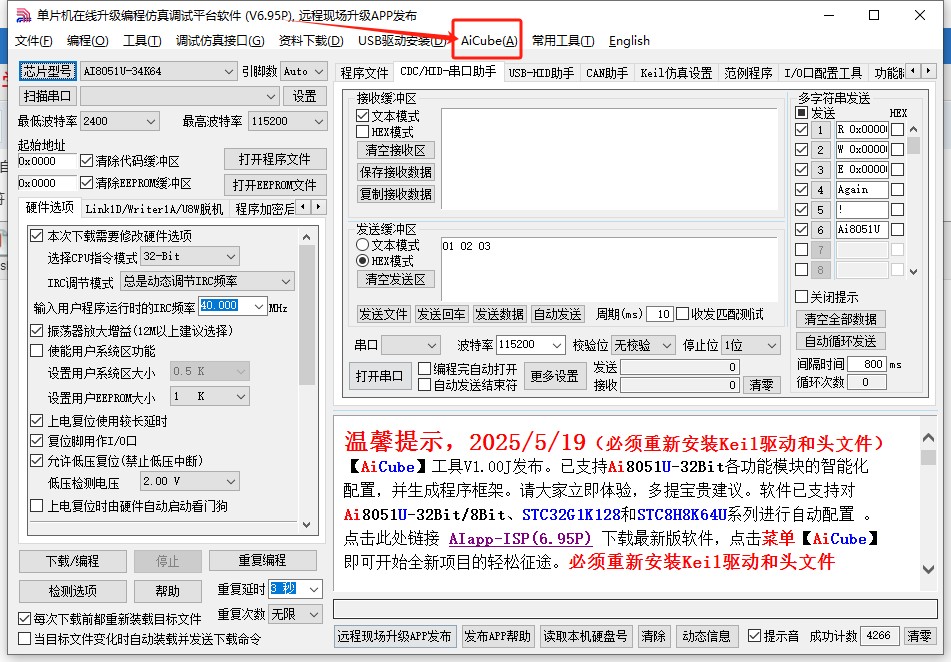The image size is (951, 662).
Task: Select 文本模式 radio in send buffer
Action: [363, 245]
